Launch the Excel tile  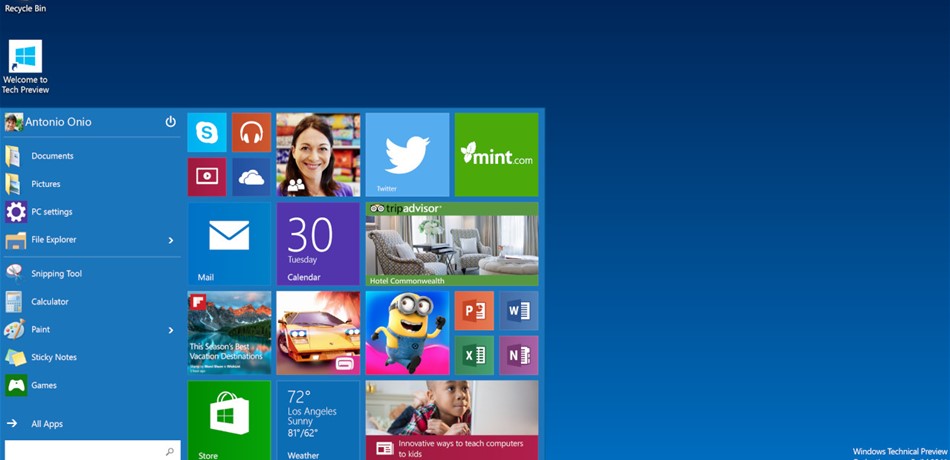coord(474,355)
